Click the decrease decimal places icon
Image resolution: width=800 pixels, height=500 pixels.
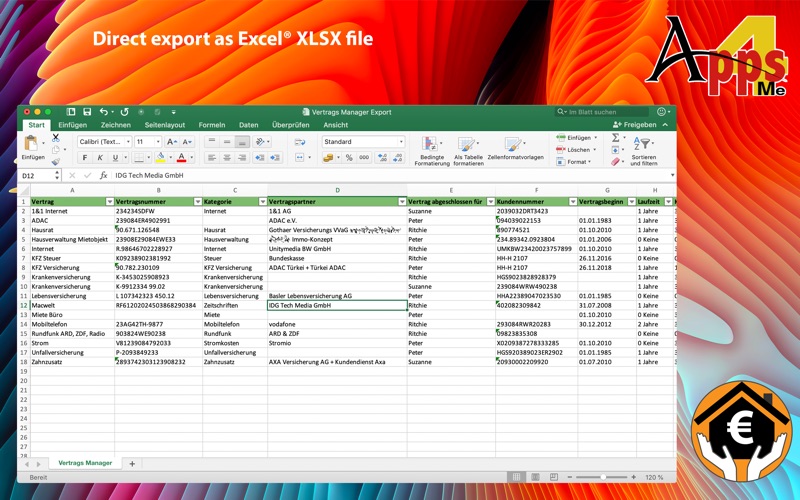[398, 158]
